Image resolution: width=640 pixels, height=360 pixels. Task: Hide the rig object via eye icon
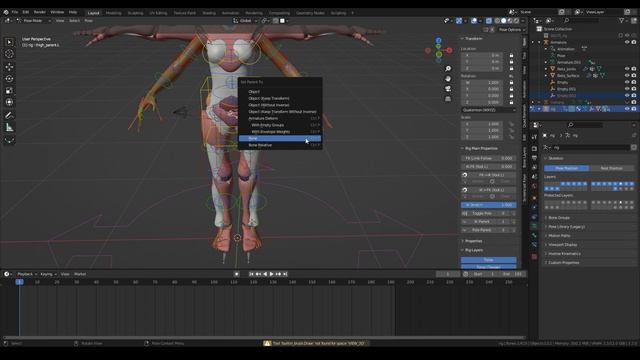(627, 109)
